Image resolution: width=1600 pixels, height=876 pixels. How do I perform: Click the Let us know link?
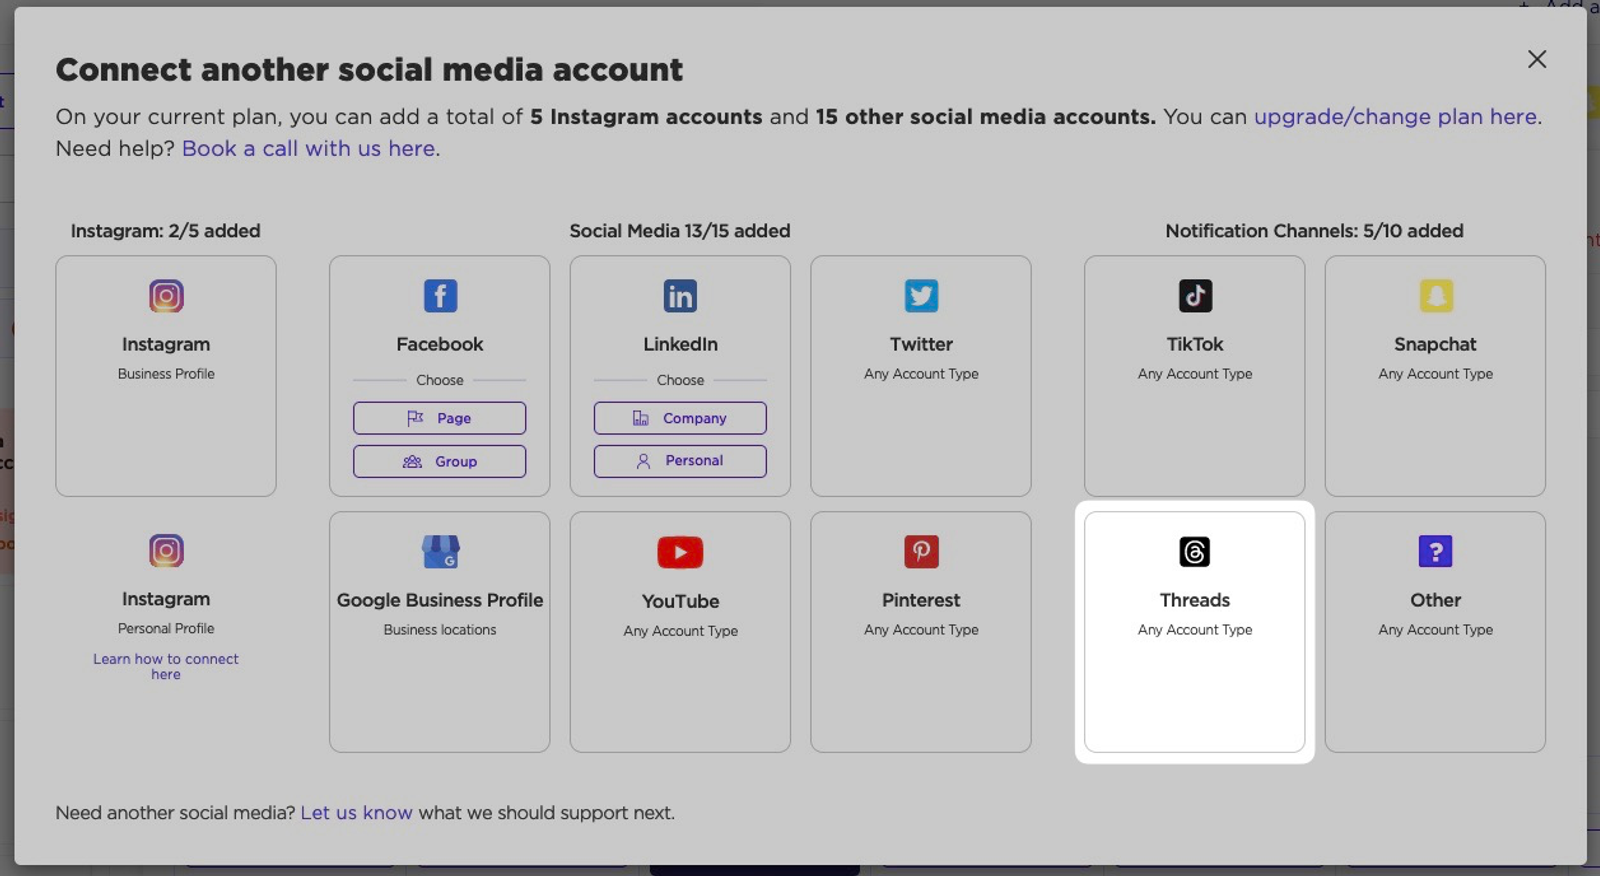[x=356, y=813]
